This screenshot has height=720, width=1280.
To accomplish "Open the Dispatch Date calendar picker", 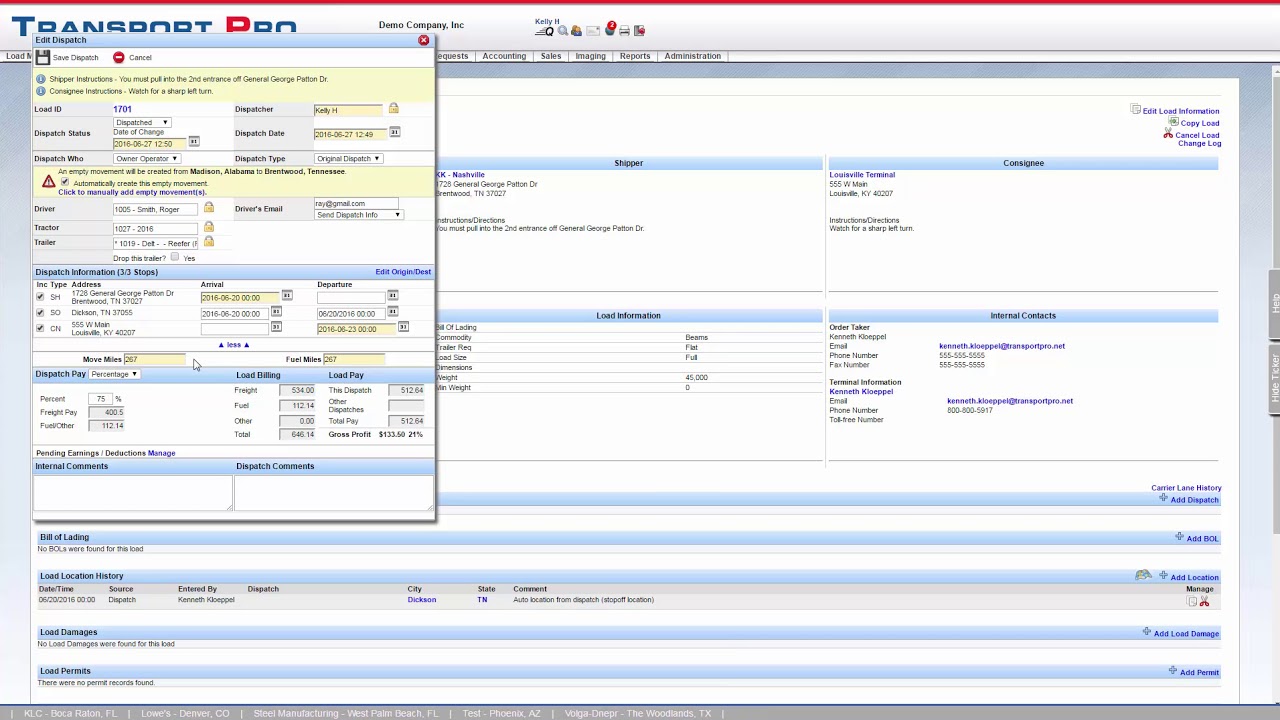I will click(395, 133).
